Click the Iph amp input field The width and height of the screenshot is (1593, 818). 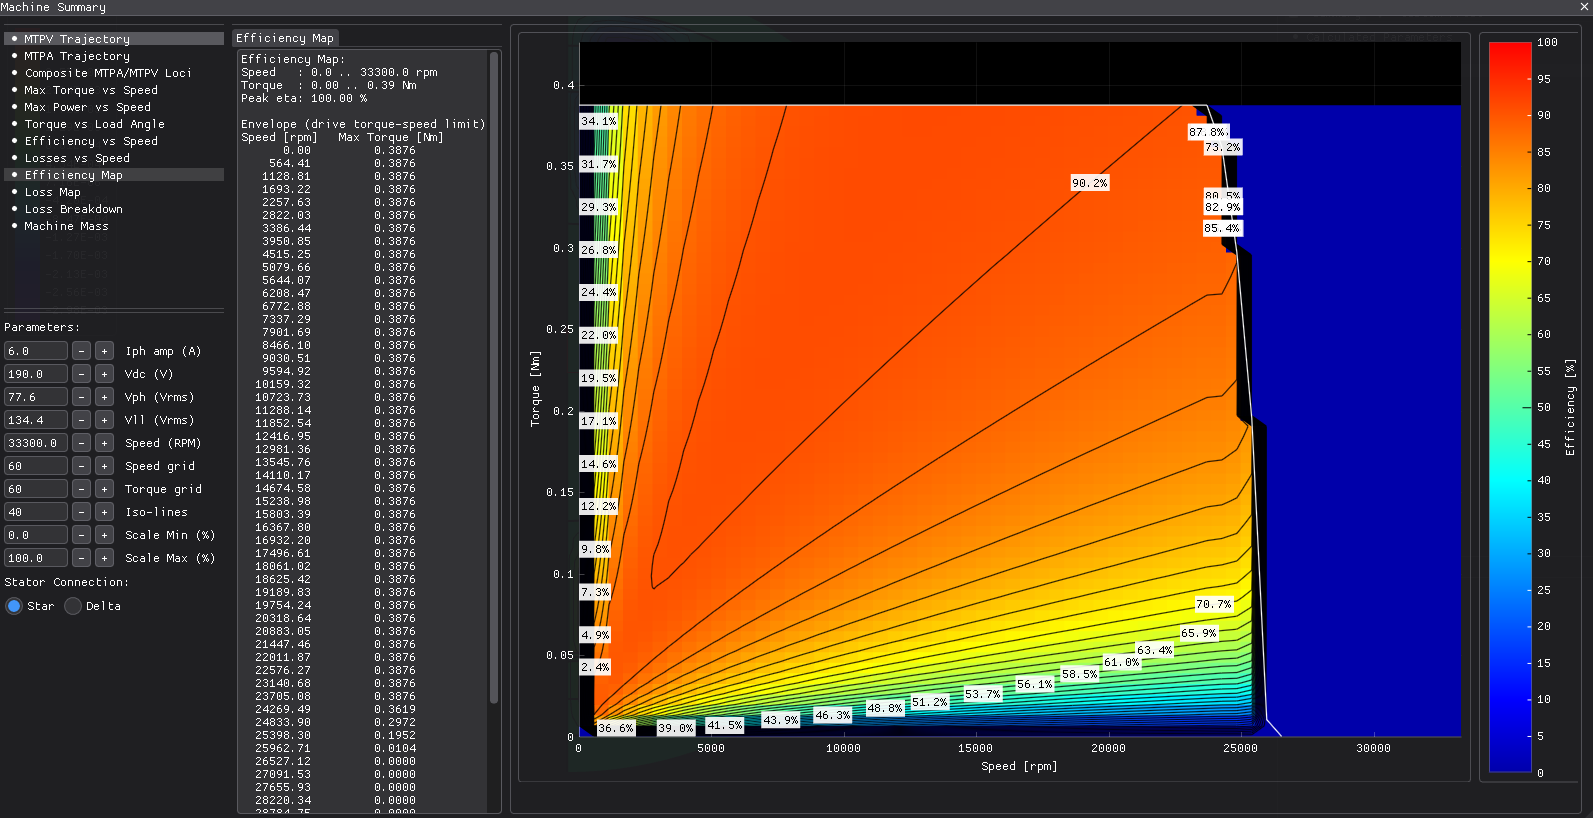click(36, 351)
